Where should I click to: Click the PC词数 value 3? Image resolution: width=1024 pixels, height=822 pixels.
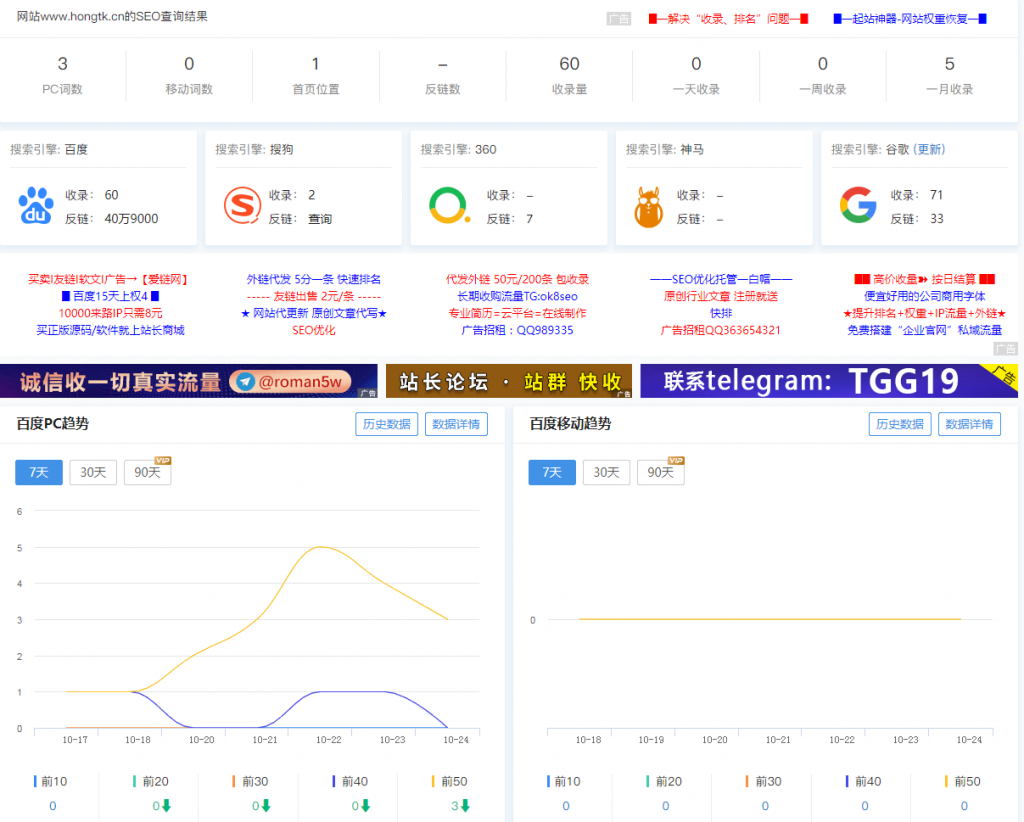coord(63,64)
